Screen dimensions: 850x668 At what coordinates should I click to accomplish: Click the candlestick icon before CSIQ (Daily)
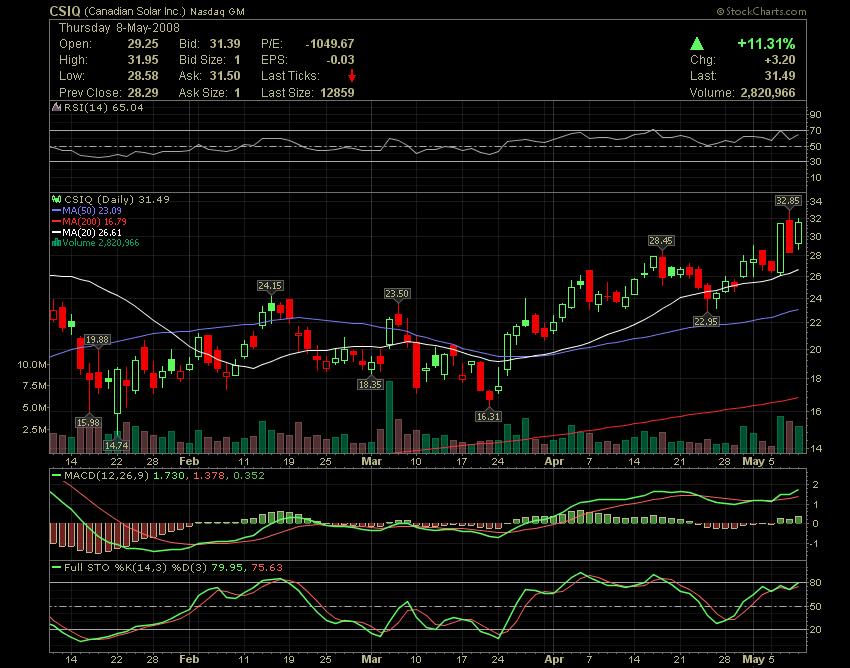[56, 200]
